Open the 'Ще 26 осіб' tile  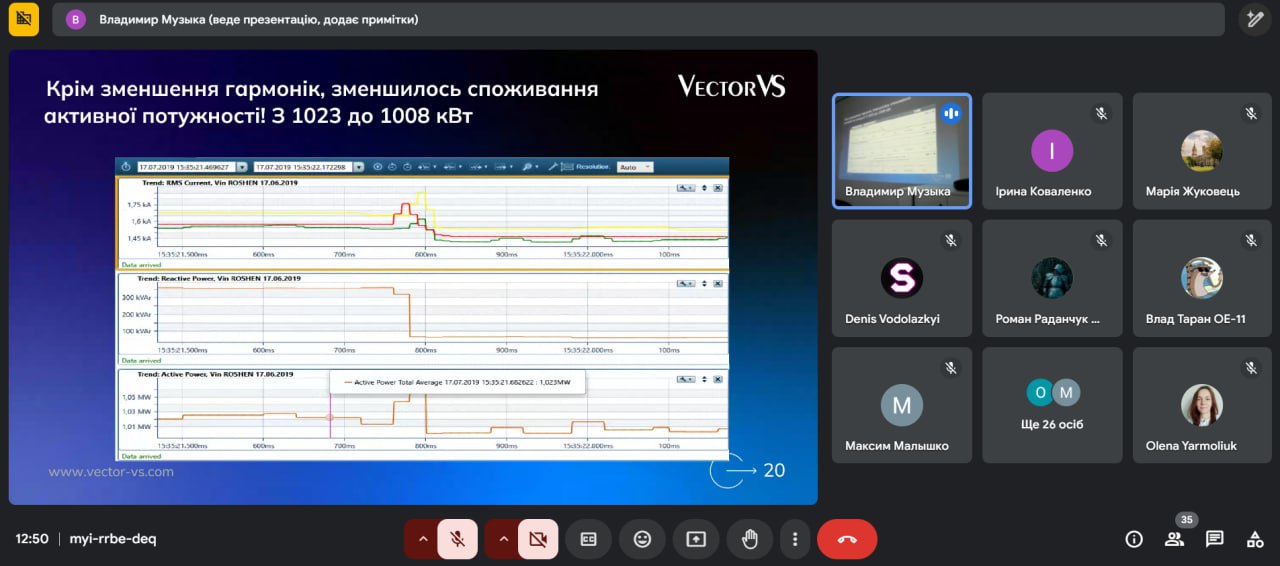(x=1052, y=405)
